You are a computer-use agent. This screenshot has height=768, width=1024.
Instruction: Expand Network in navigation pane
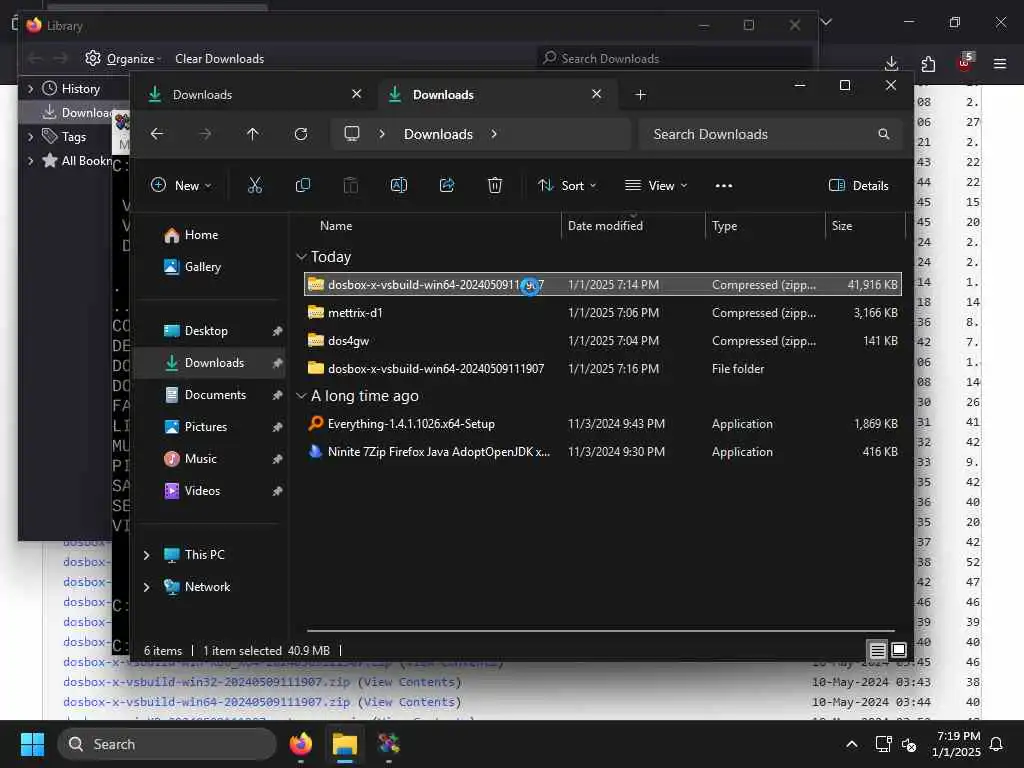(146, 587)
